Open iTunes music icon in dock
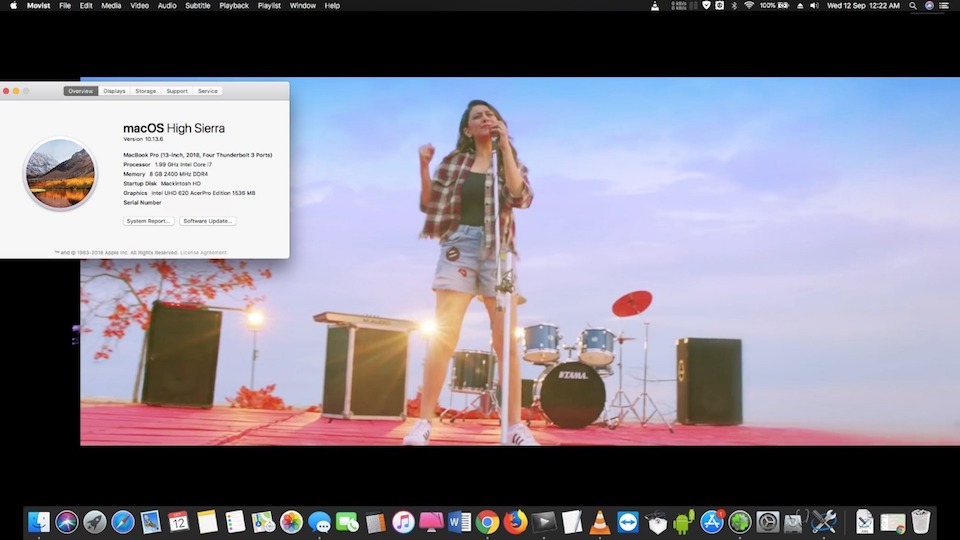Screen dimensions: 960x540 404,522
